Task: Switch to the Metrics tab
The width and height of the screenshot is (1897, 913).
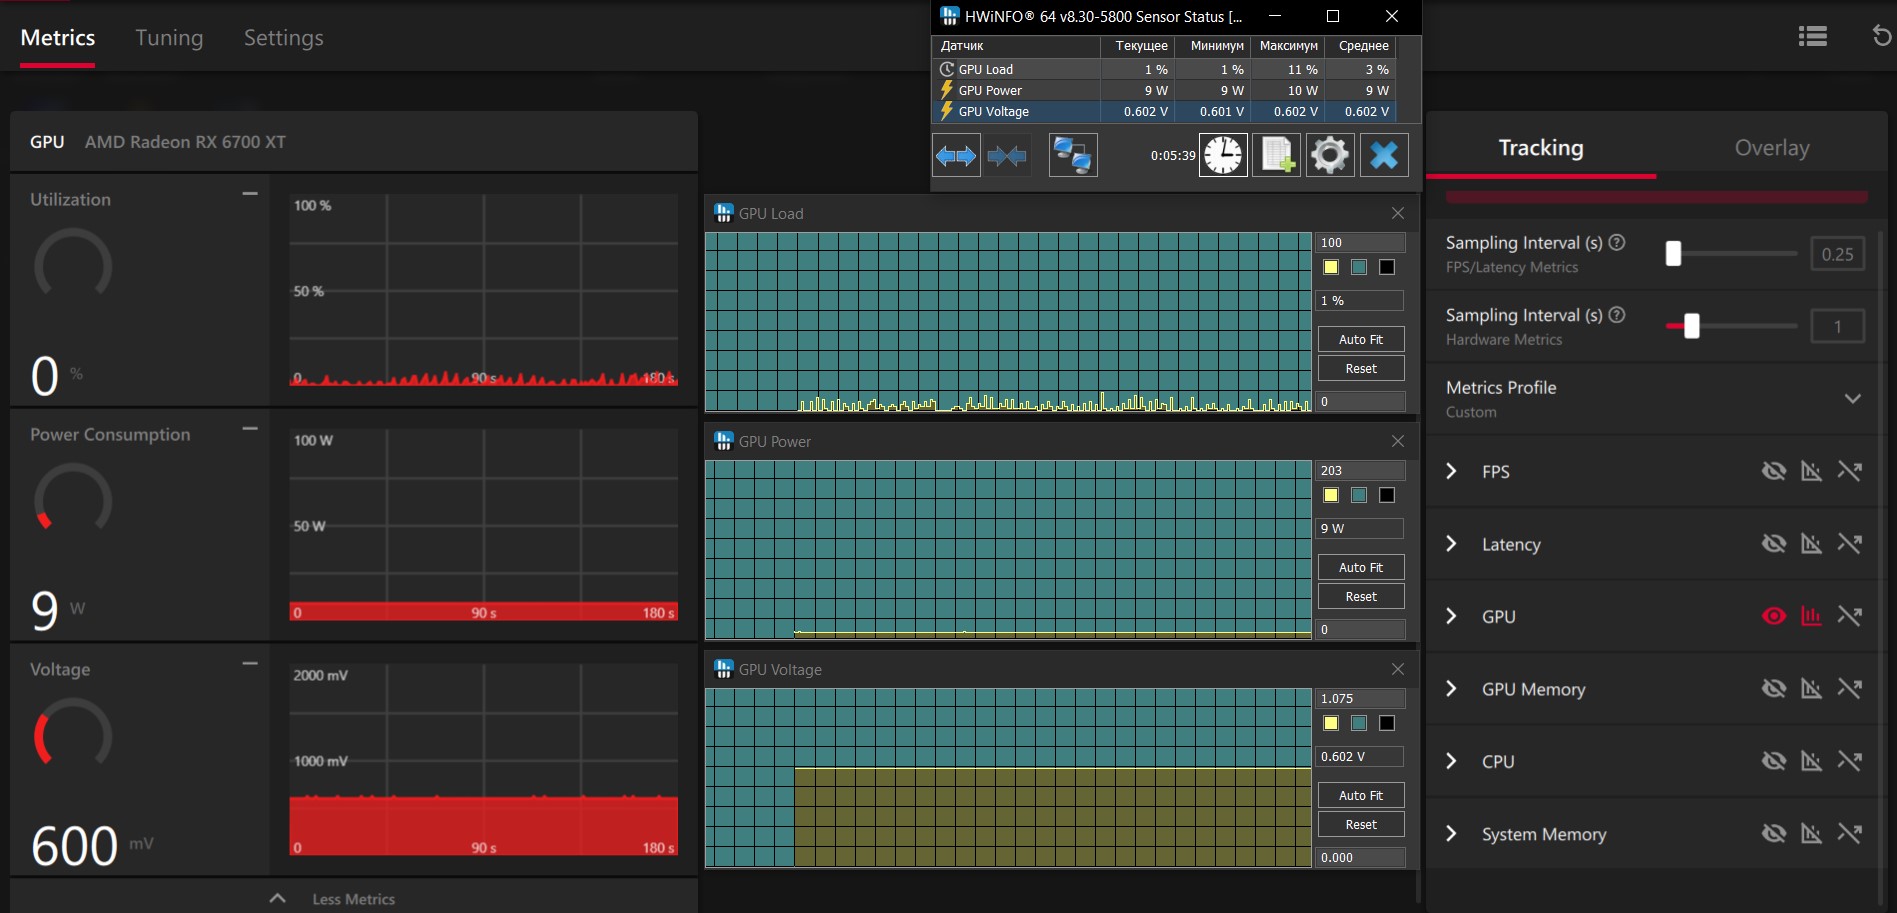Action: [x=58, y=38]
